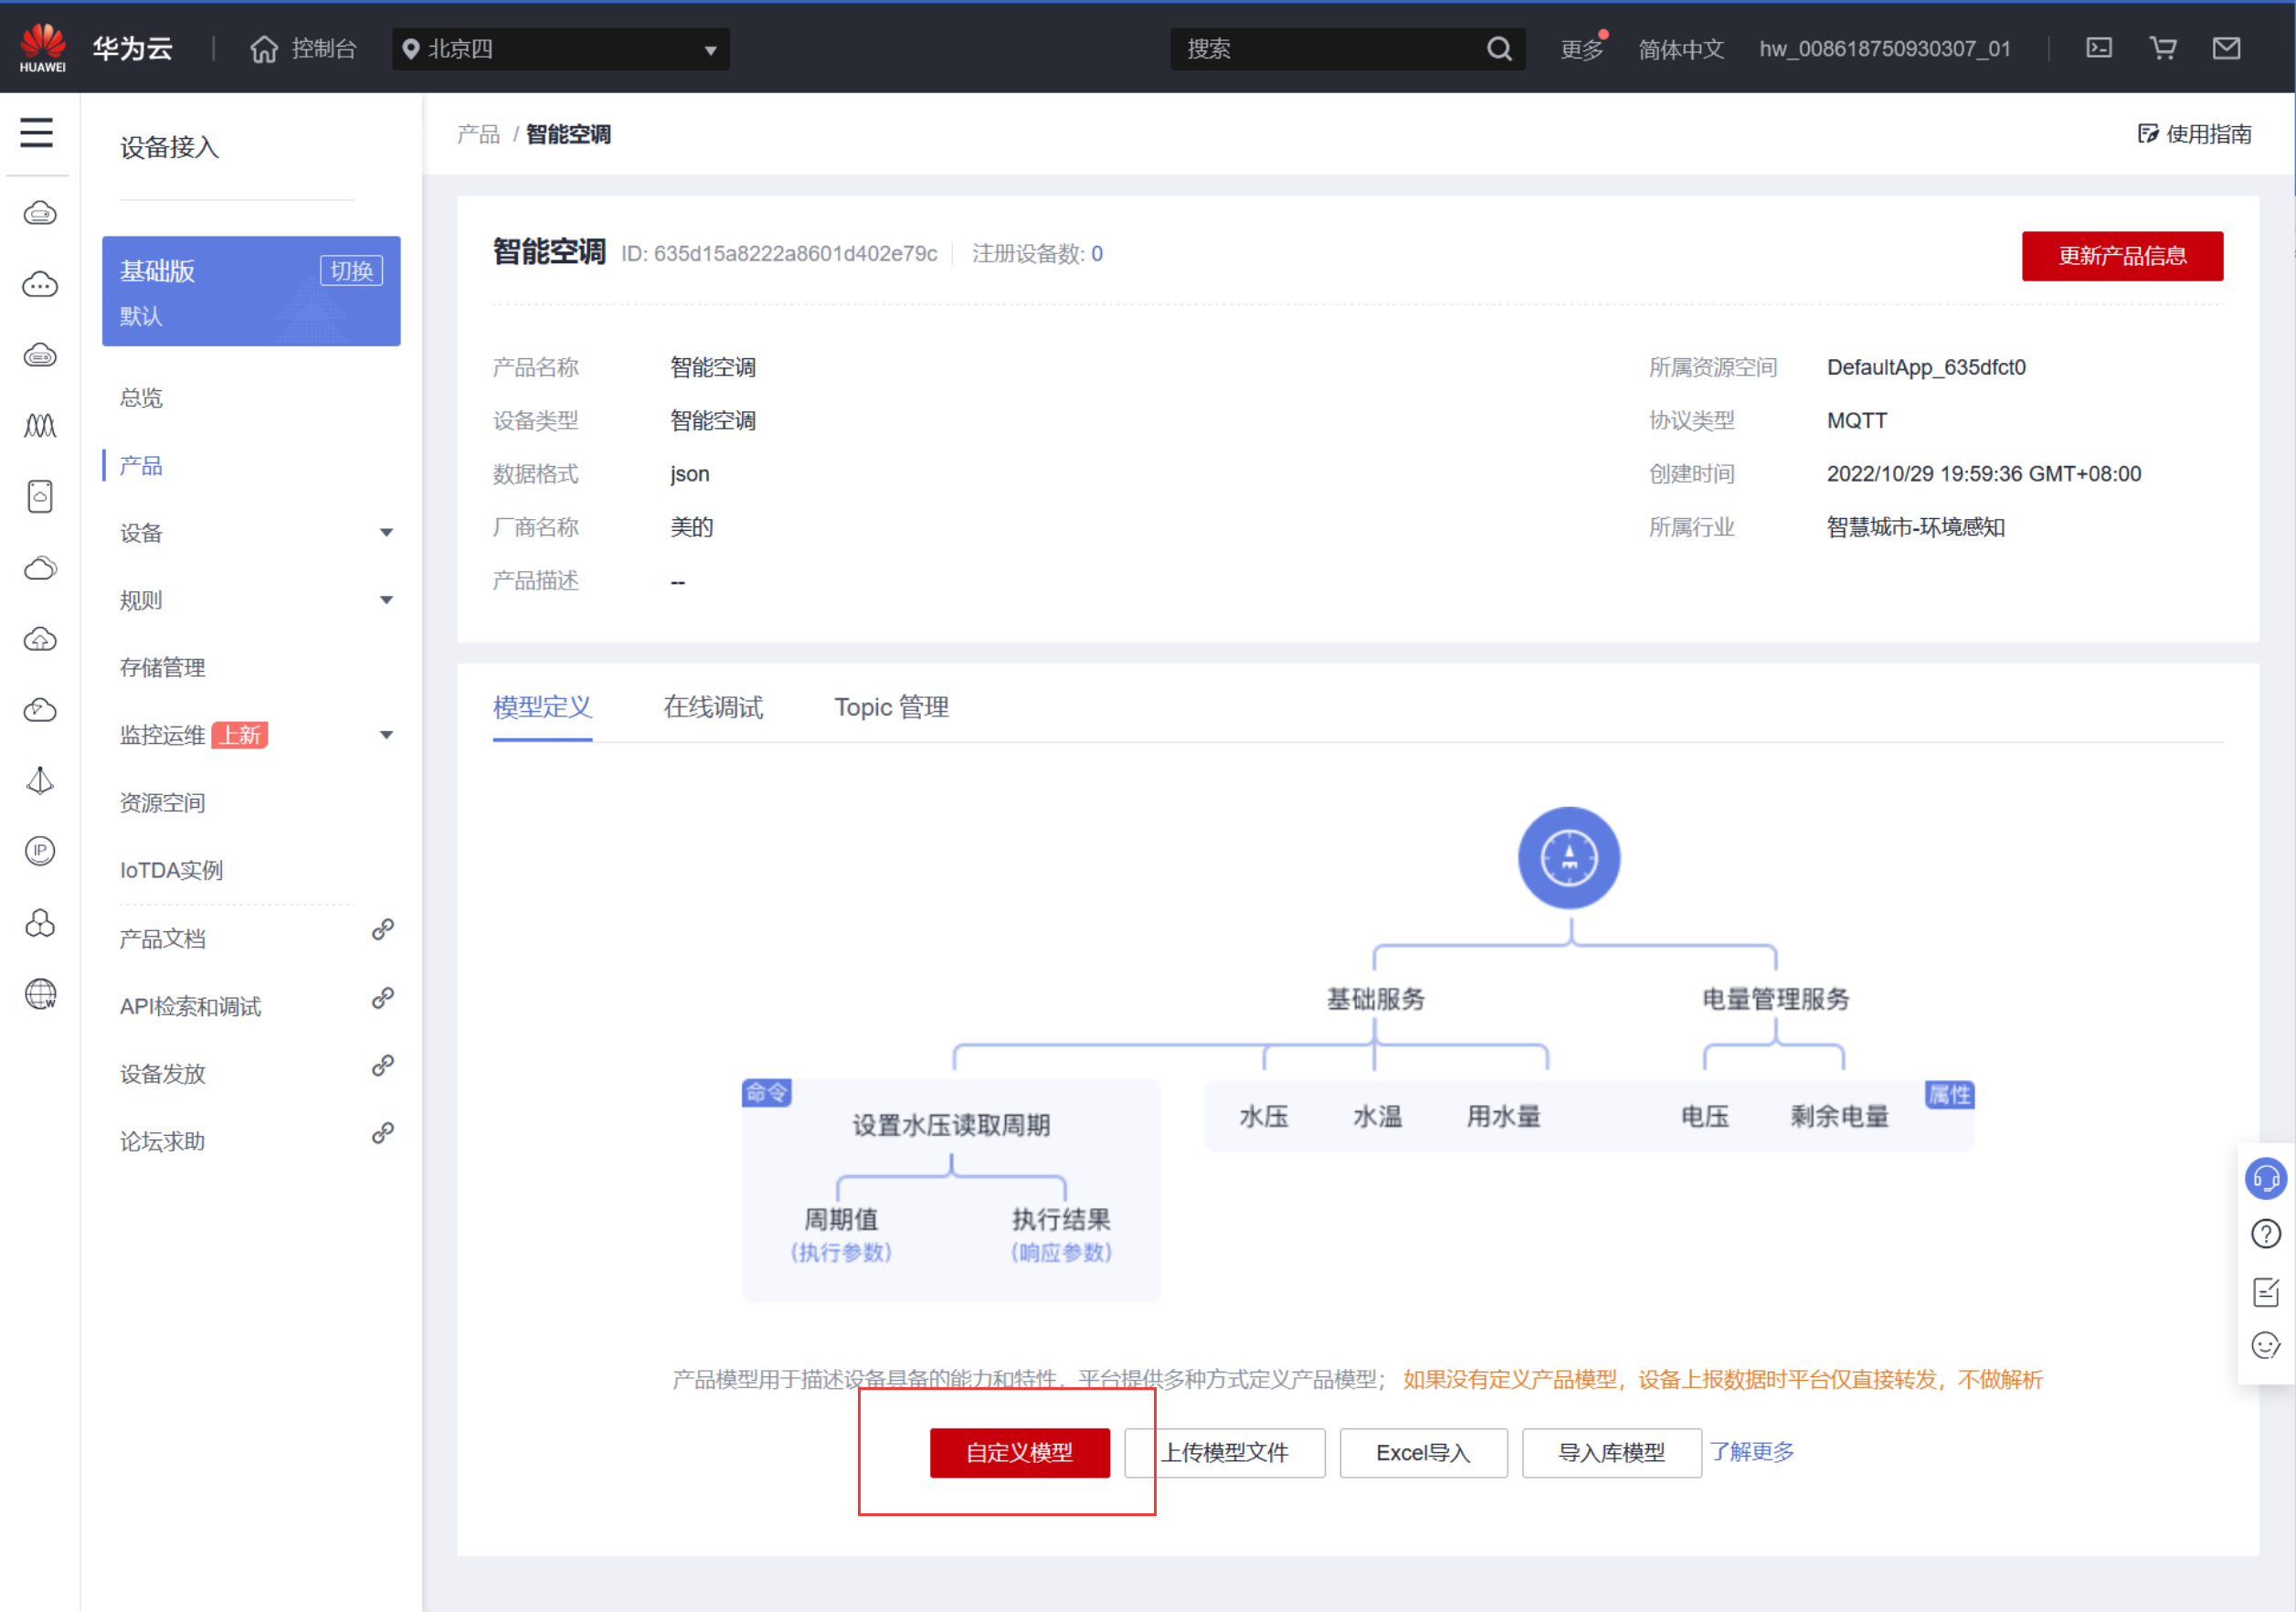Expand the 监控运维 sidebar submenu

tap(386, 735)
